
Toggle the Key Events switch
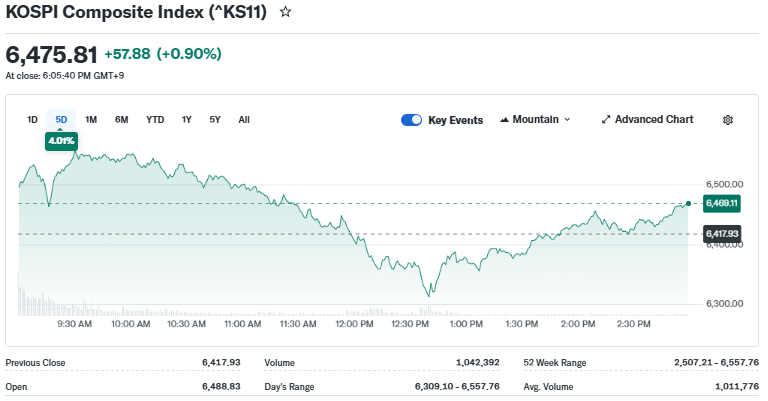[x=411, y=120]
